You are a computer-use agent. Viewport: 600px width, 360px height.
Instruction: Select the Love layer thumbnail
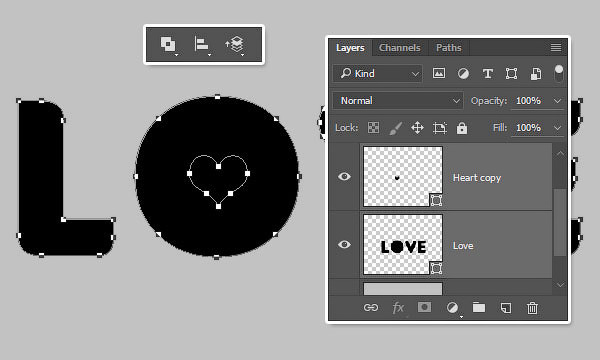403,244
